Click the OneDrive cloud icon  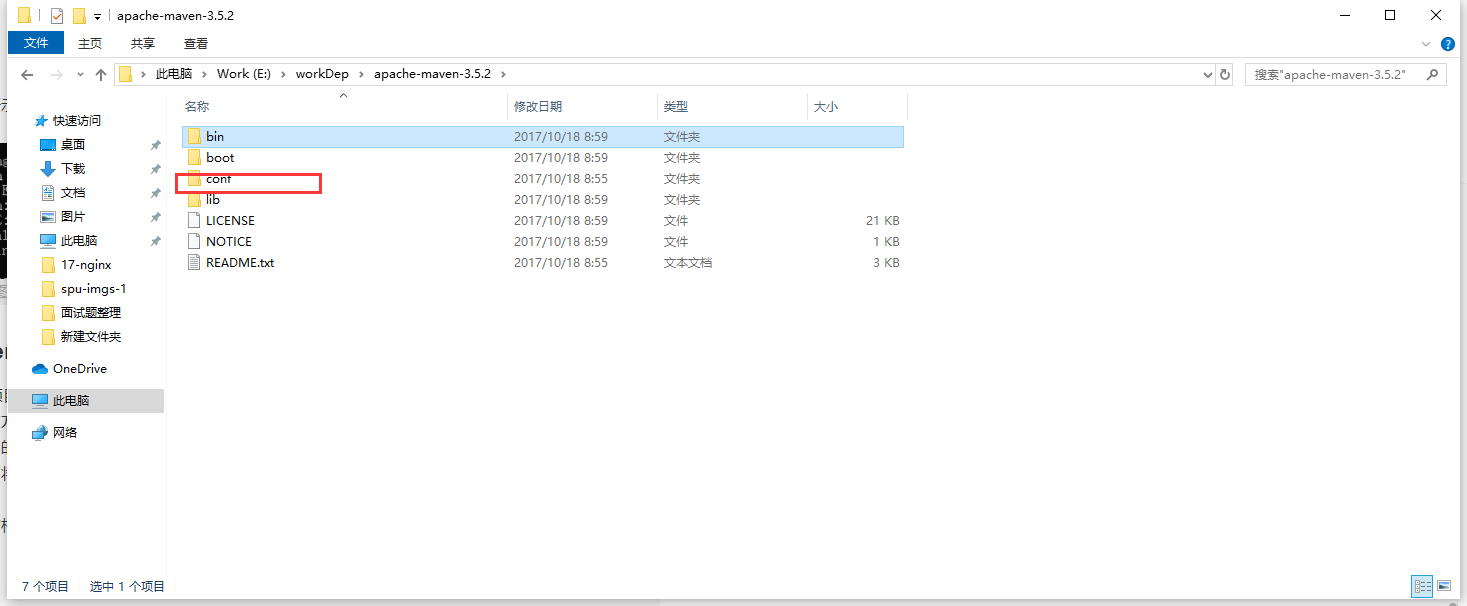click(40, 369)
